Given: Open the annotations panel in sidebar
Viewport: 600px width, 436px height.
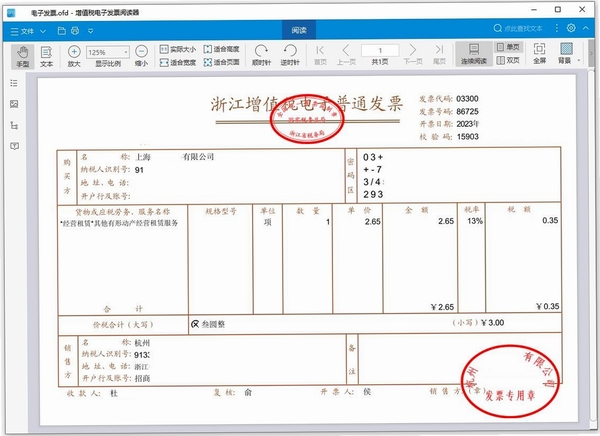Looking at the screenshot, I should click(x=14, y=146).
